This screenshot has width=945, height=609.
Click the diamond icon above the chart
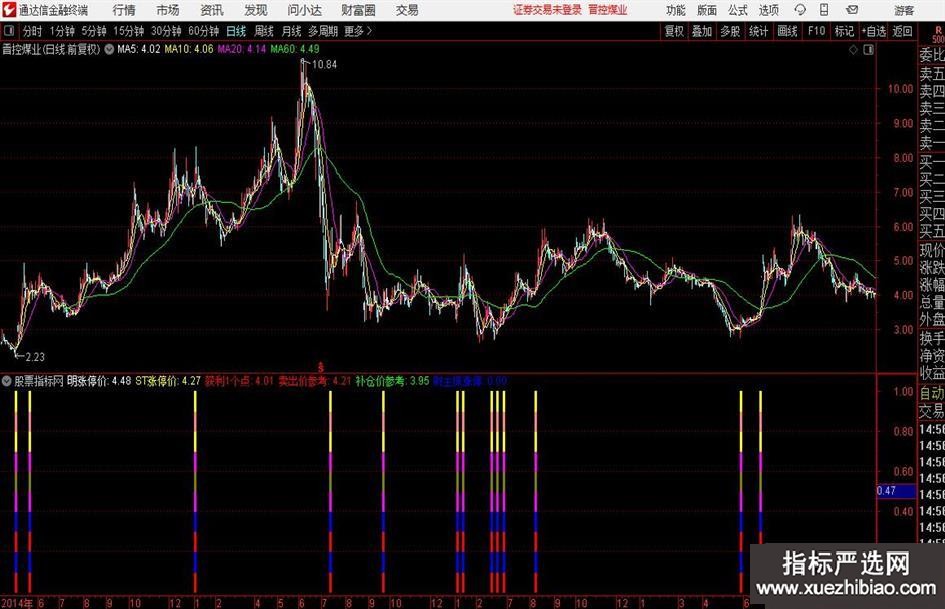[x=853, y=50]
